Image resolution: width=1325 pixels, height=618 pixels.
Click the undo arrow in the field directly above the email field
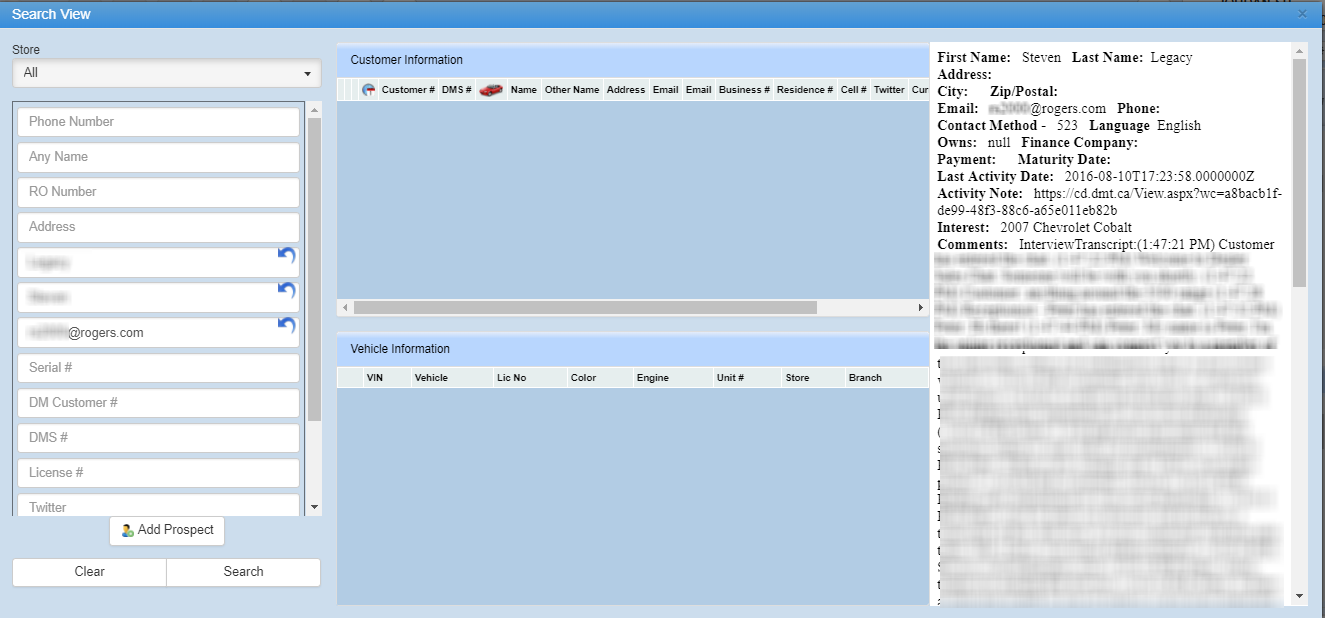(x=287, y=291)
